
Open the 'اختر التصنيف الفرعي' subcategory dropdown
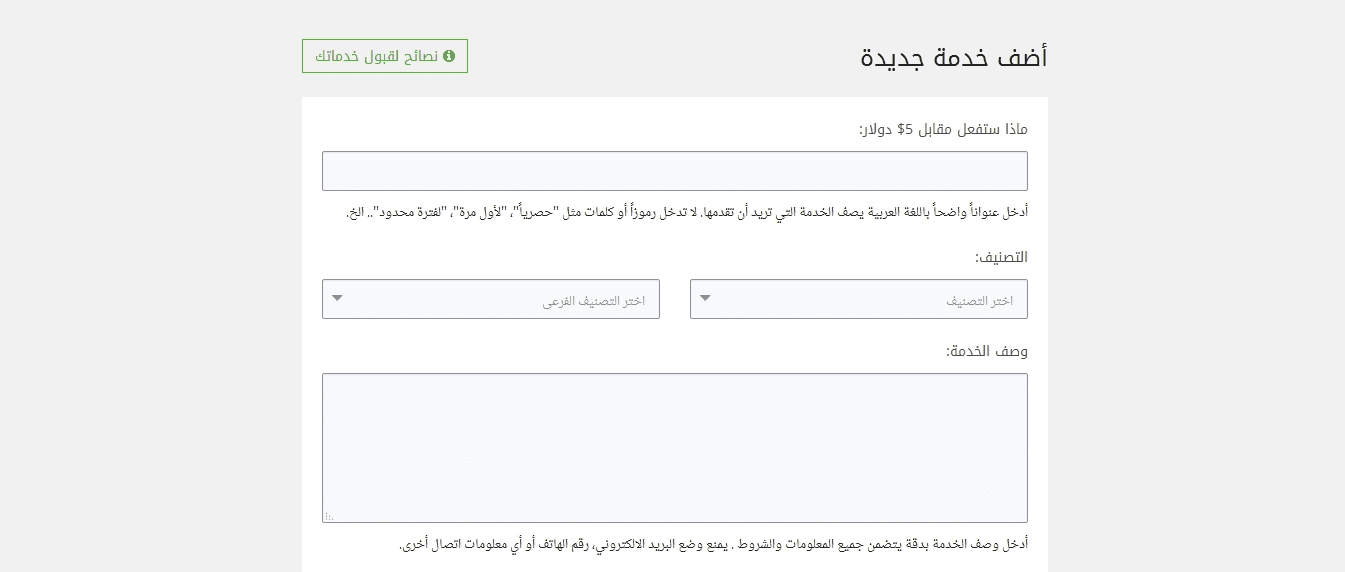click(x=490, y=299)
